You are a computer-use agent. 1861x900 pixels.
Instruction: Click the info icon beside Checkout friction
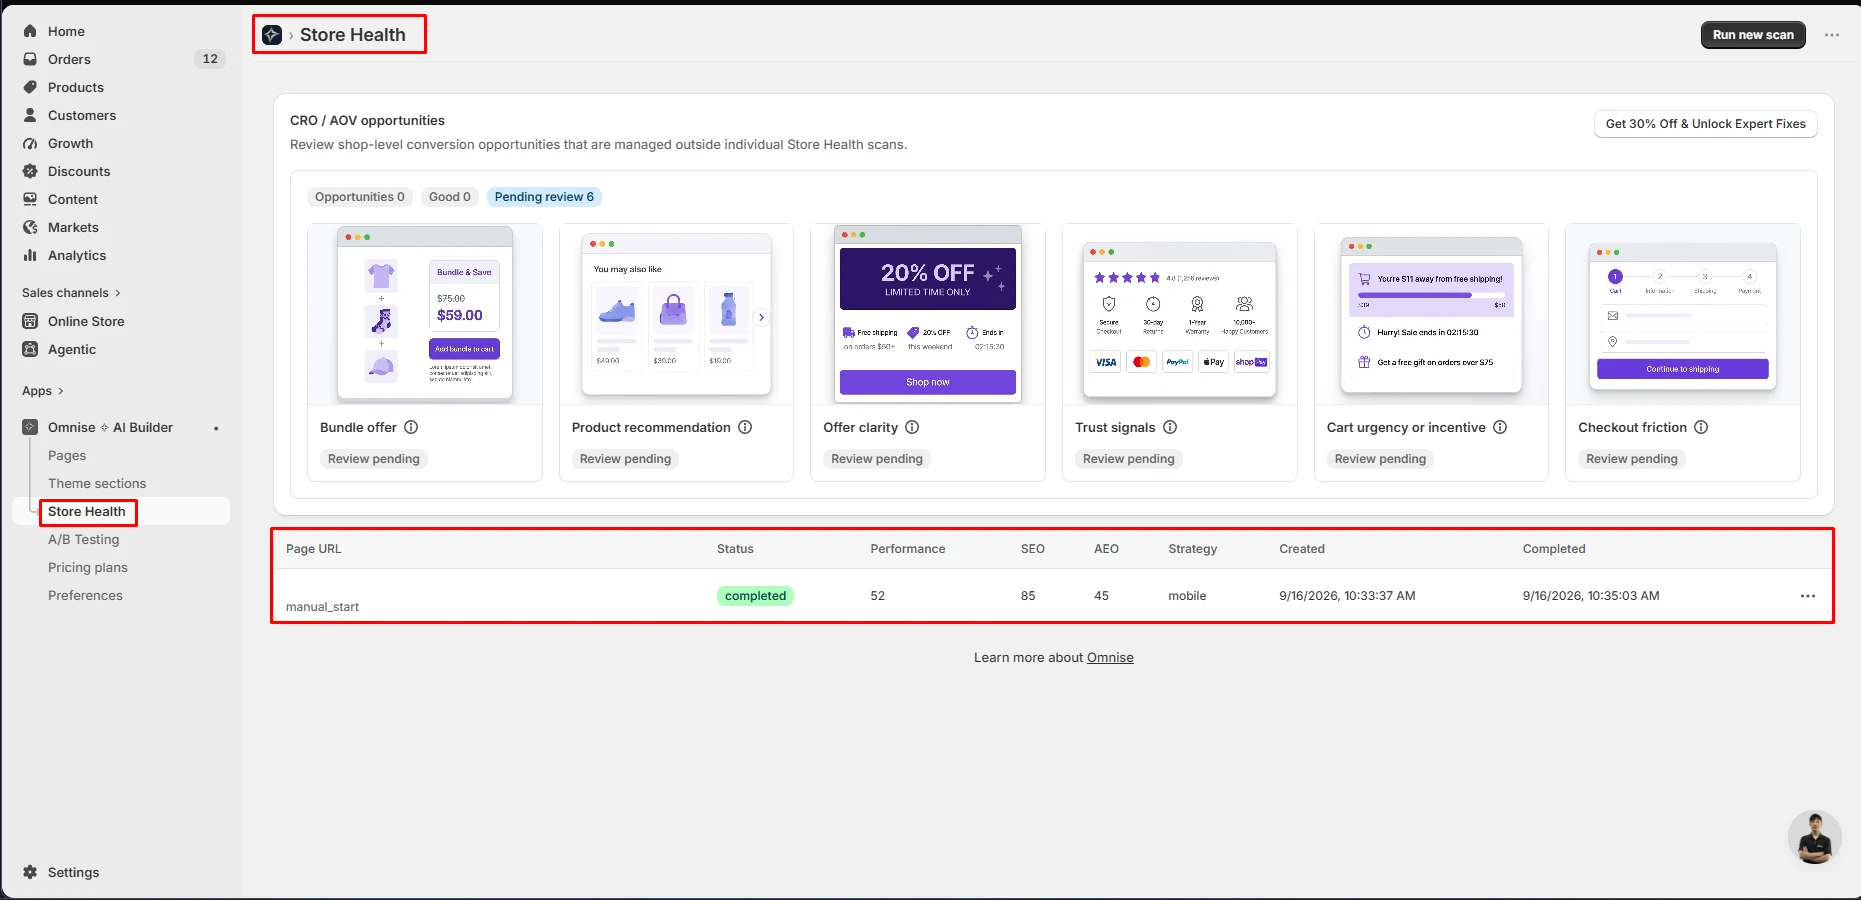coord(1701,427)
